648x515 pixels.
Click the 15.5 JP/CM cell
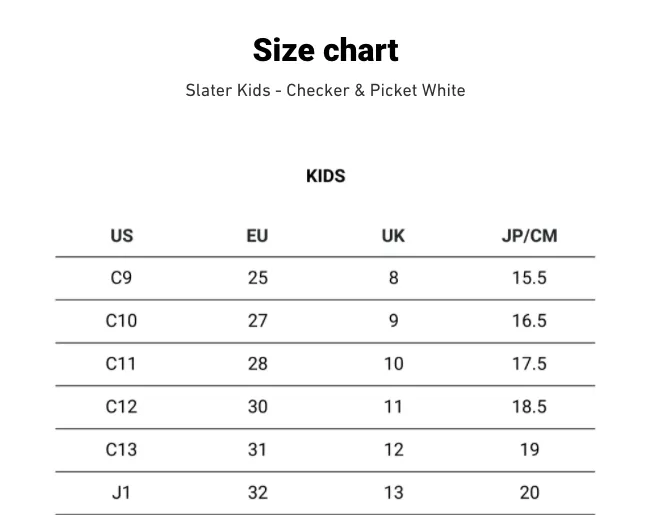(x=529, y=278)
